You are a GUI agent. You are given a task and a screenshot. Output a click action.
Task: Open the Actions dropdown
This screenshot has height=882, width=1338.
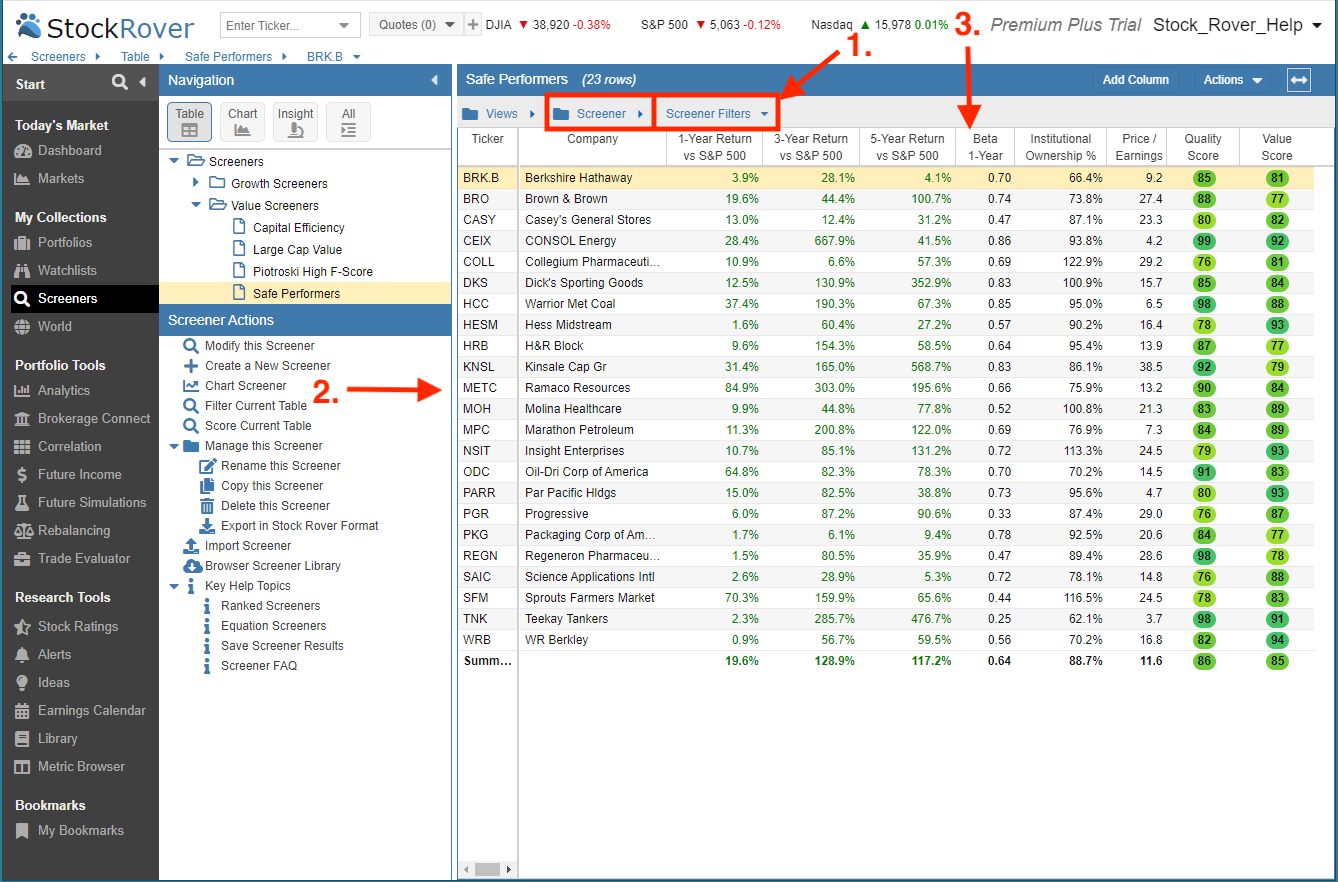1230,80
